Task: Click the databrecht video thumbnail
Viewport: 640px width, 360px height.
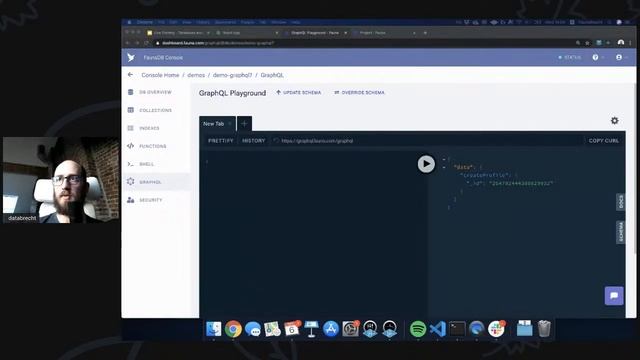Action: 61,180
